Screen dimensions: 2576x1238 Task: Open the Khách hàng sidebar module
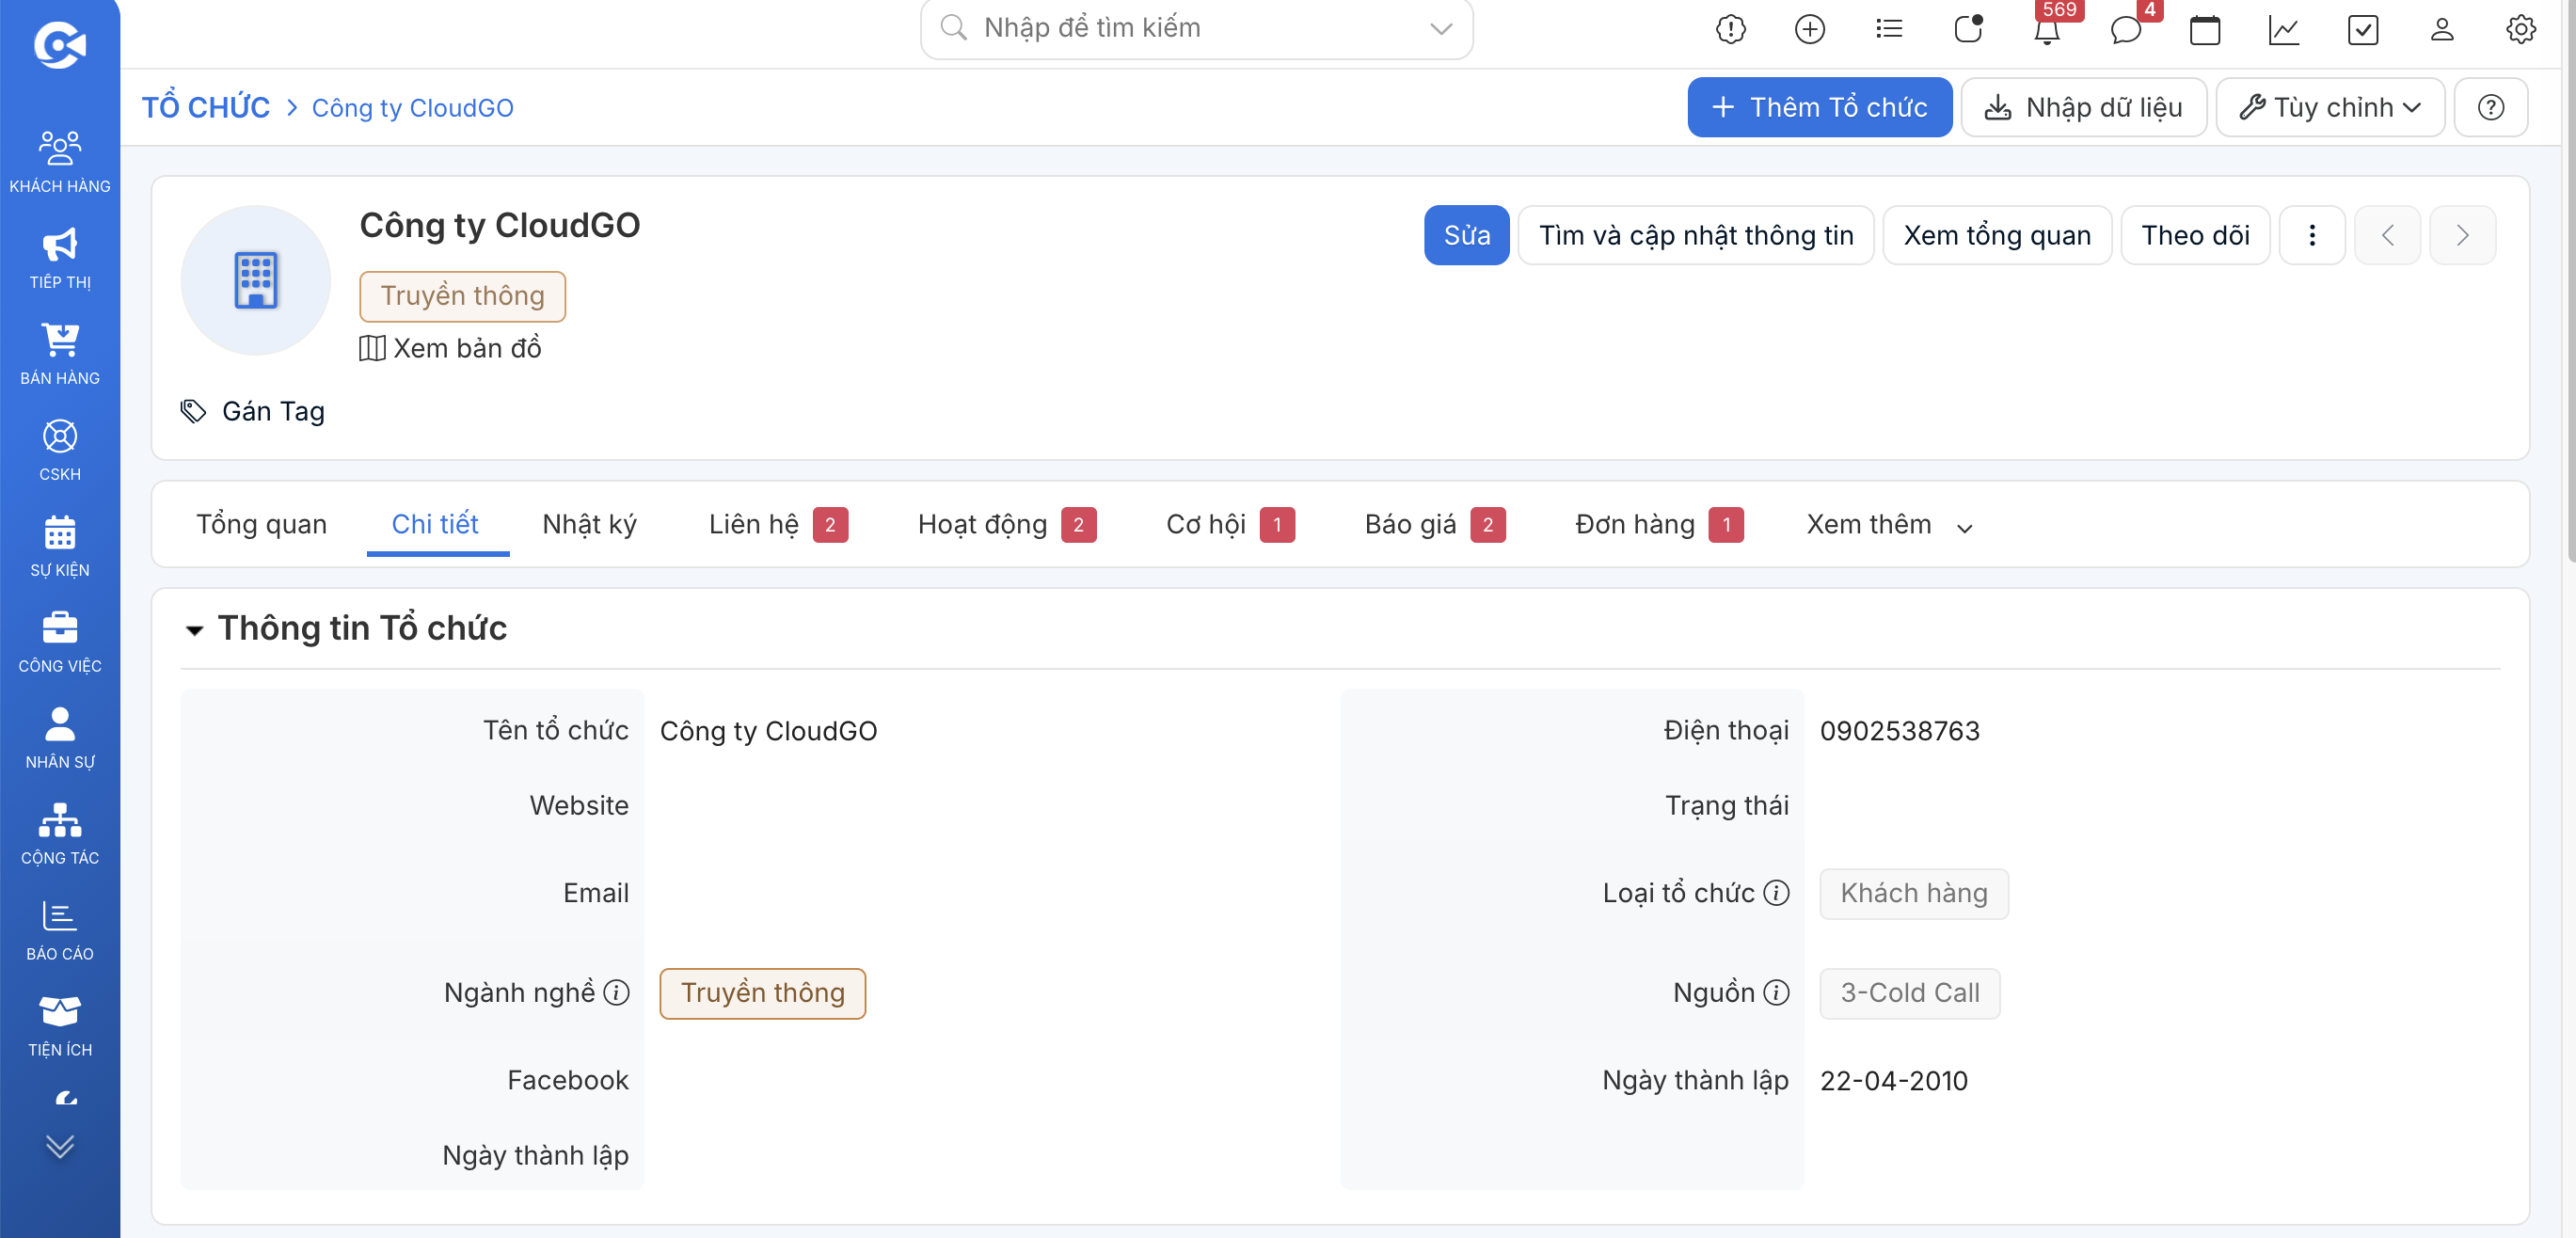[60, 161]
